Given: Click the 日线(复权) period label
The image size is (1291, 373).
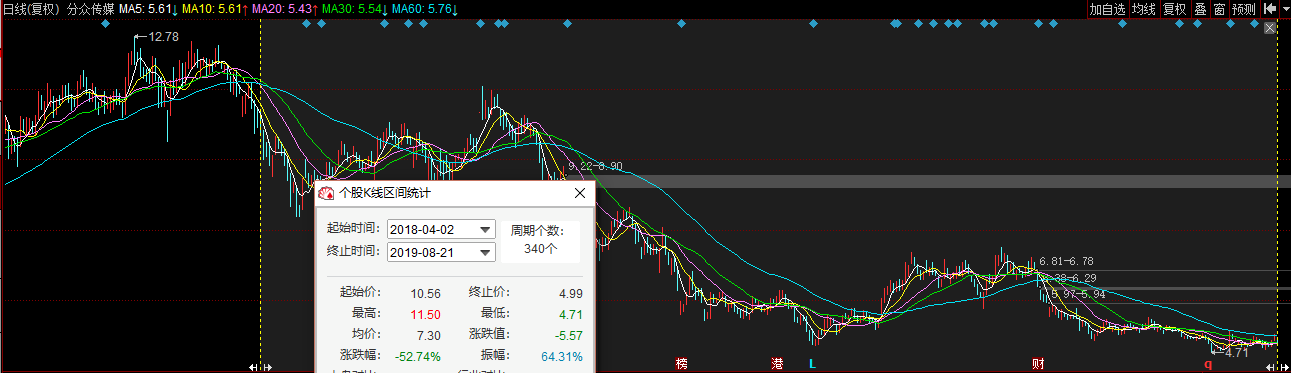Looking at the screenshot, I should coord(31,9).
